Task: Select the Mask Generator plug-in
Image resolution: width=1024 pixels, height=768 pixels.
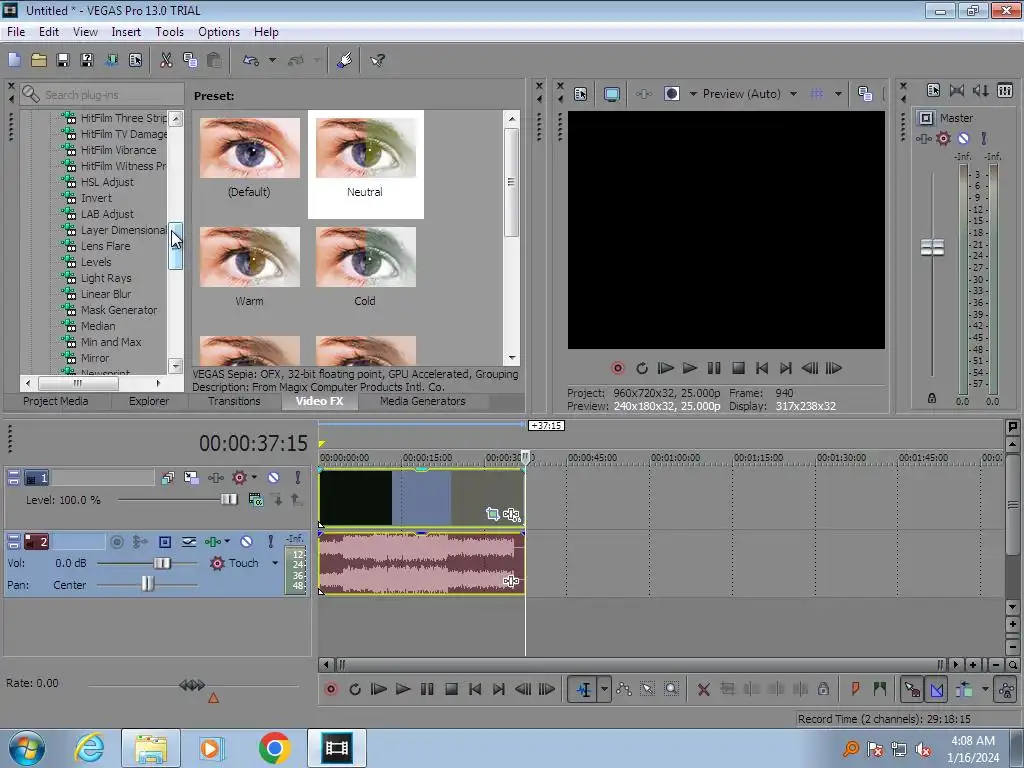Action: 119,310
